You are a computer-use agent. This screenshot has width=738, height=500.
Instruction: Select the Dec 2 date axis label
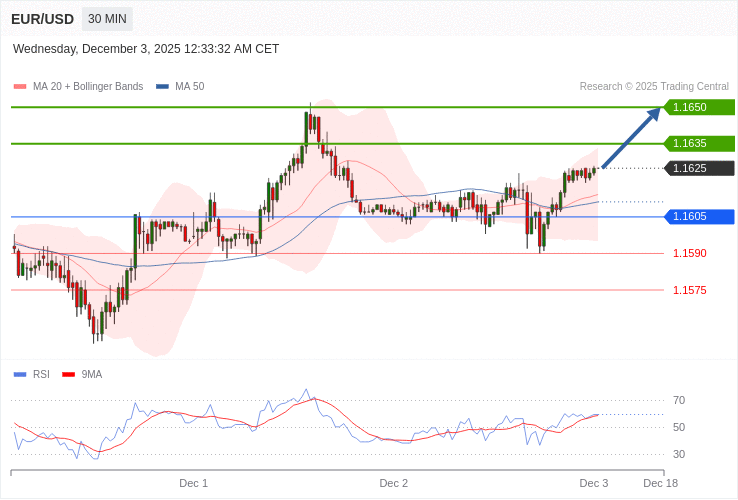click(393, 483)
